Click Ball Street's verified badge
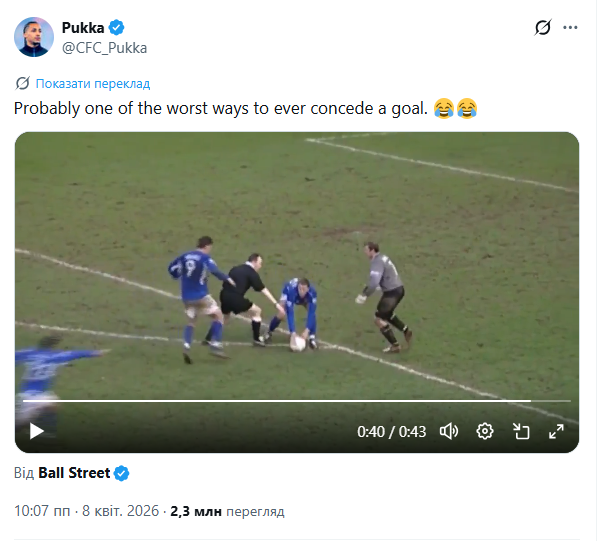The width and height of the screenshot is (604, 541). [x=122, y=473]
